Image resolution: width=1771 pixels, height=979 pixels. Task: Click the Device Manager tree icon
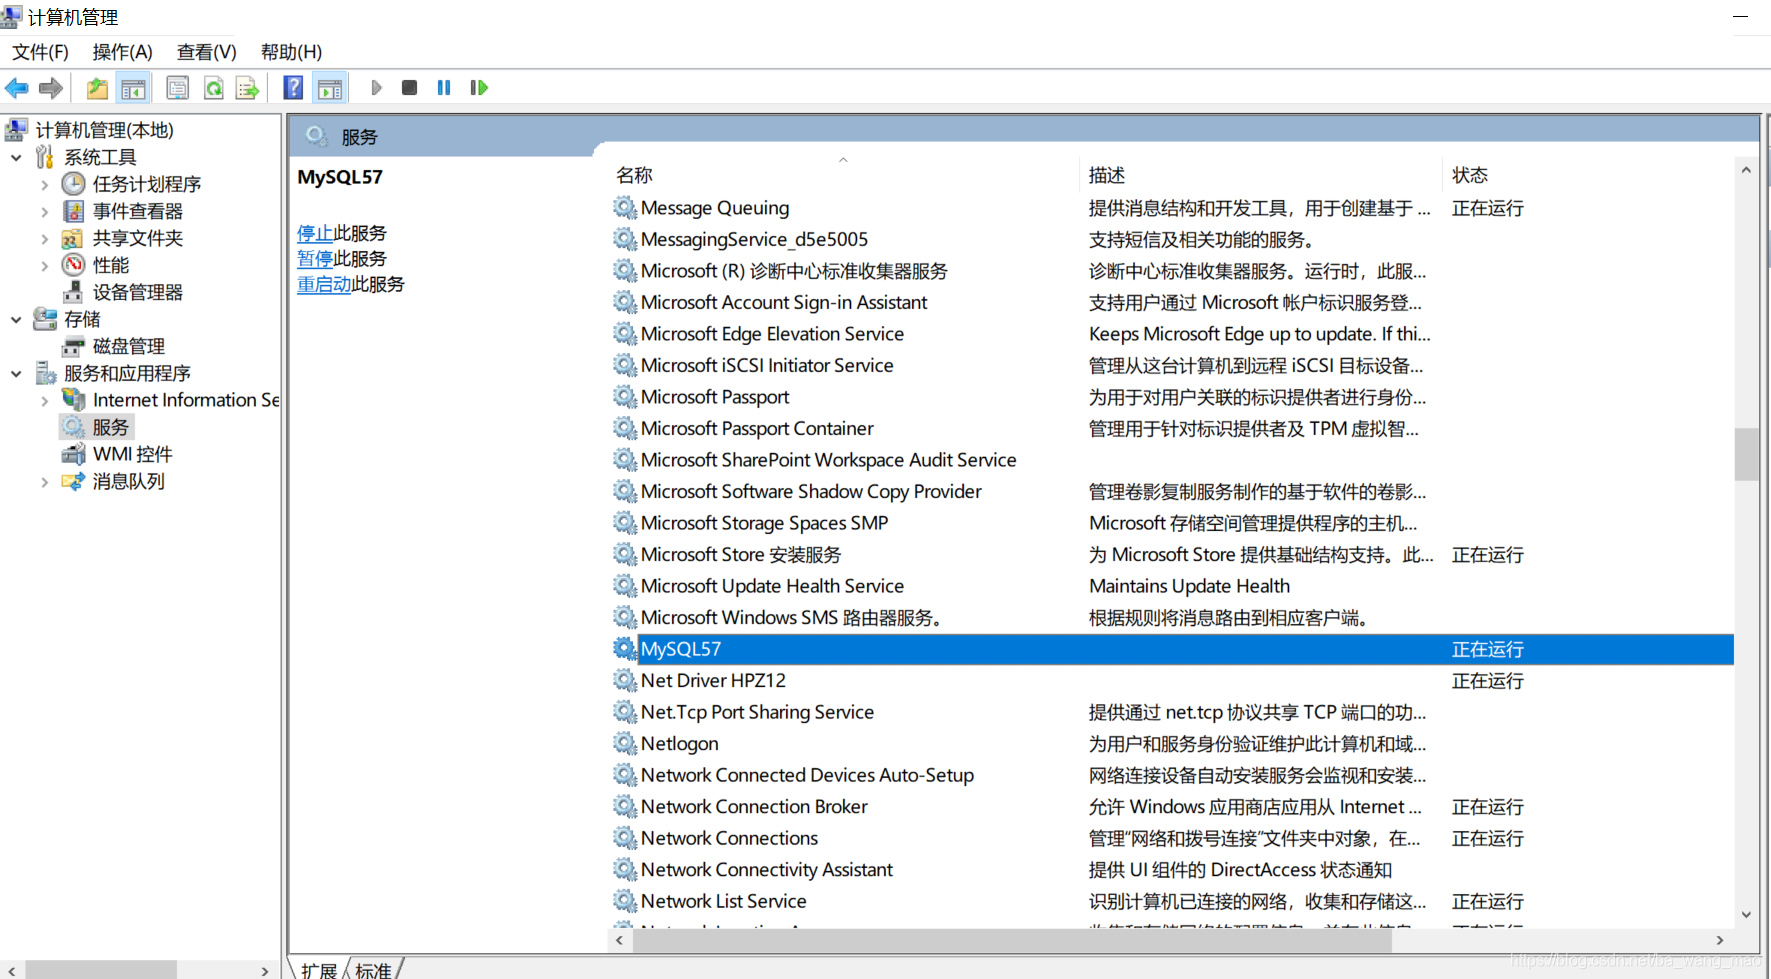[x=73, y=292]
